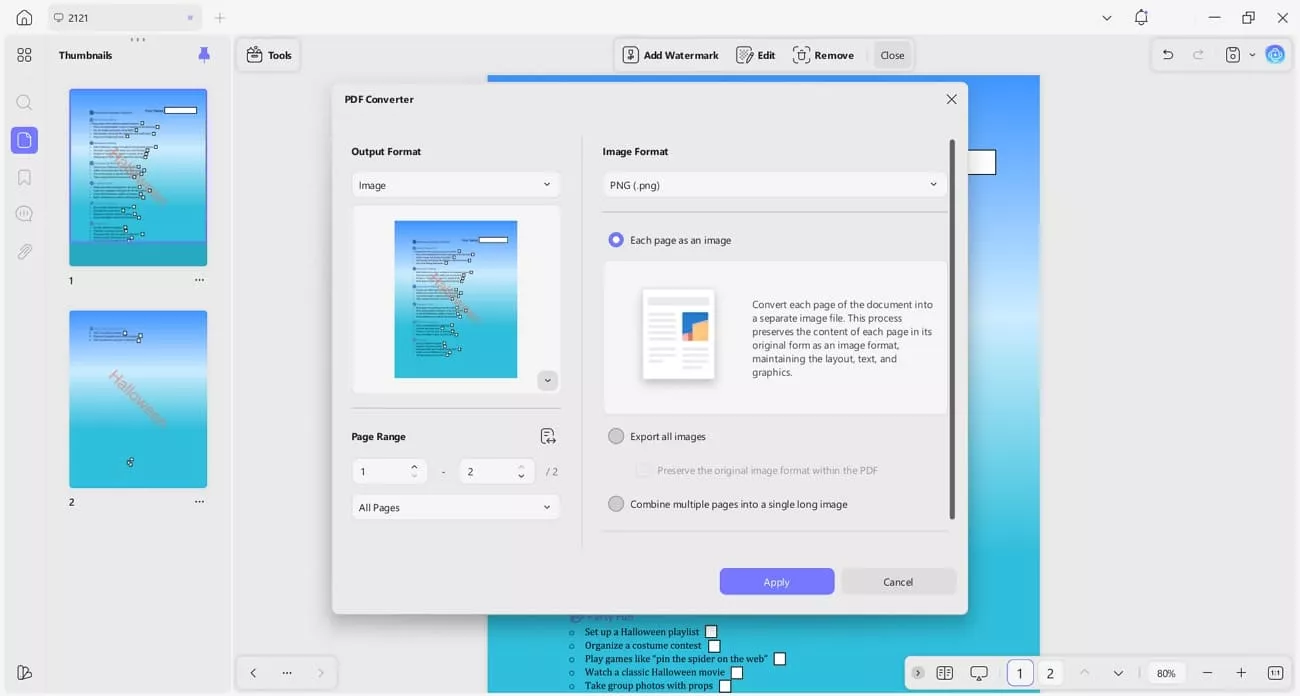
Task: Open the Search panel in the left sidebar
Action: [x=24, y=102]
